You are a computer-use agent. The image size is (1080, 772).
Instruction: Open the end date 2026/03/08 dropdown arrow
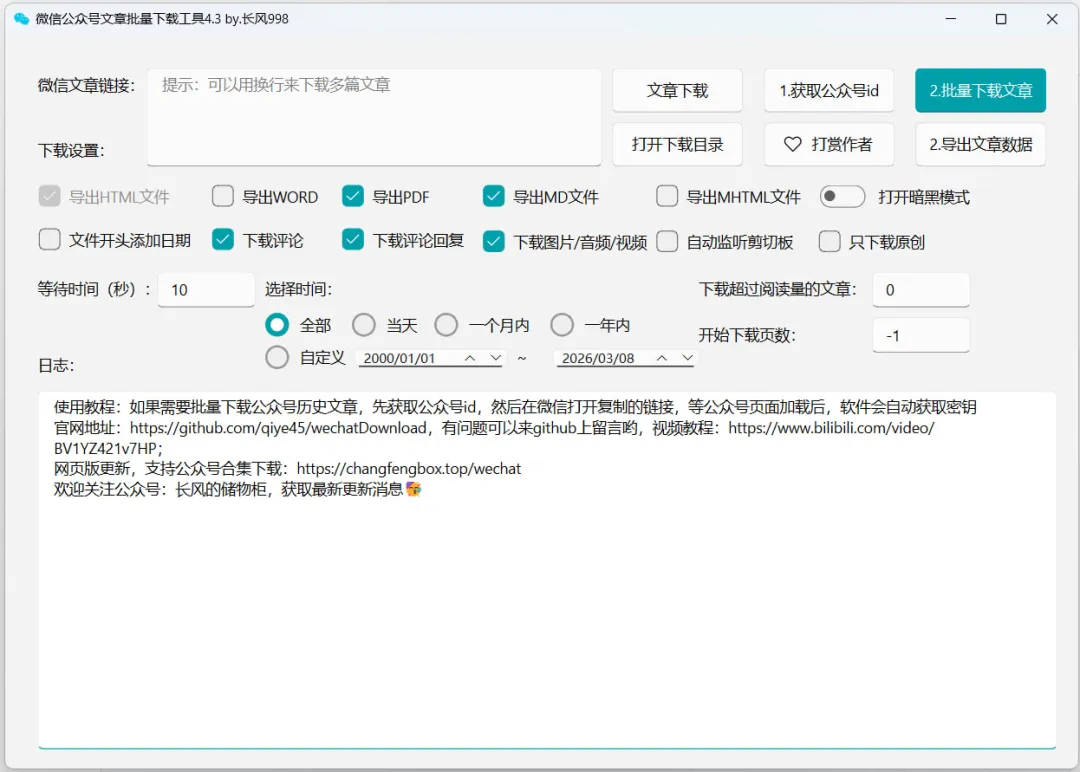687,358
